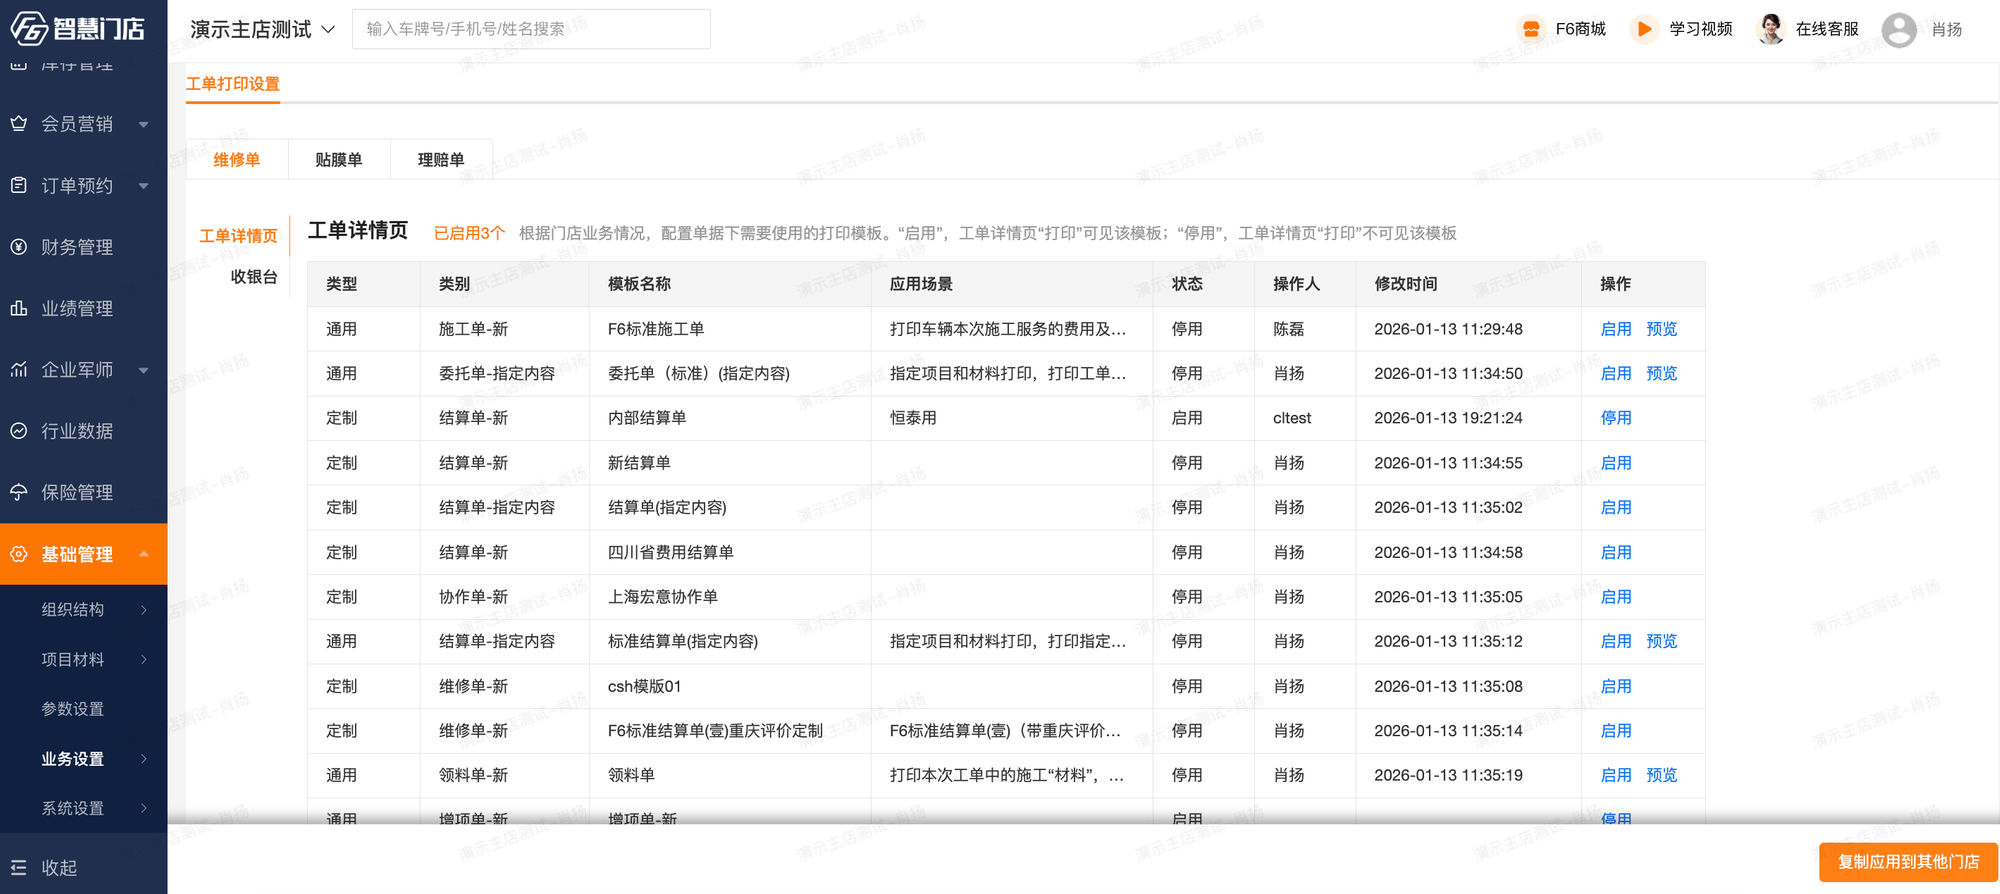Click the 财务管理 sidebar icon
The width and height of the screenshot is (2000, 894).
[19, 247]
